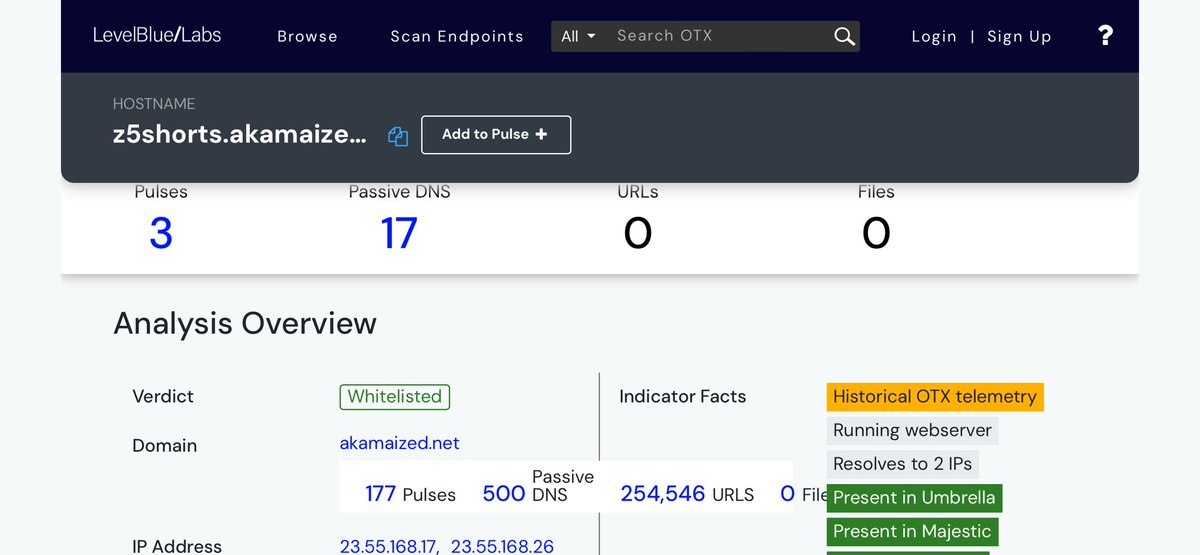Click the Login link
Image resolution: width=1200 pixels, height=555 pixels.
[x=934, y=36]
